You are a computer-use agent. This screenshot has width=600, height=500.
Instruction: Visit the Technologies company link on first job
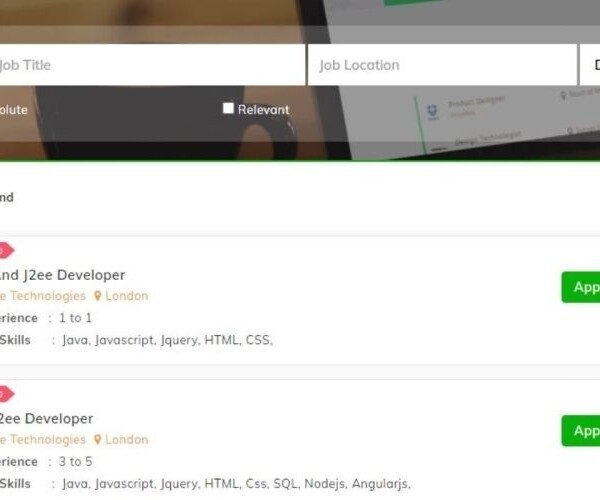point(43,296)
